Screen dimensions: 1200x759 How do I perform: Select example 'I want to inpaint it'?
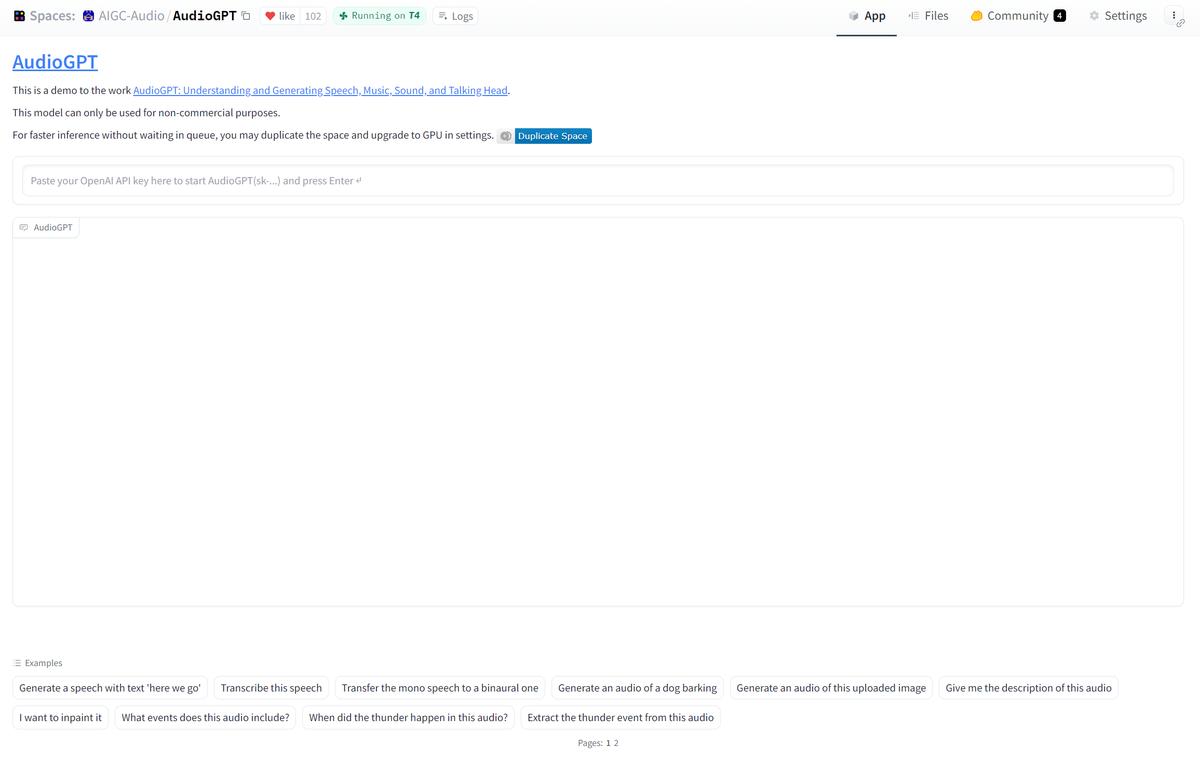point(60,717)
